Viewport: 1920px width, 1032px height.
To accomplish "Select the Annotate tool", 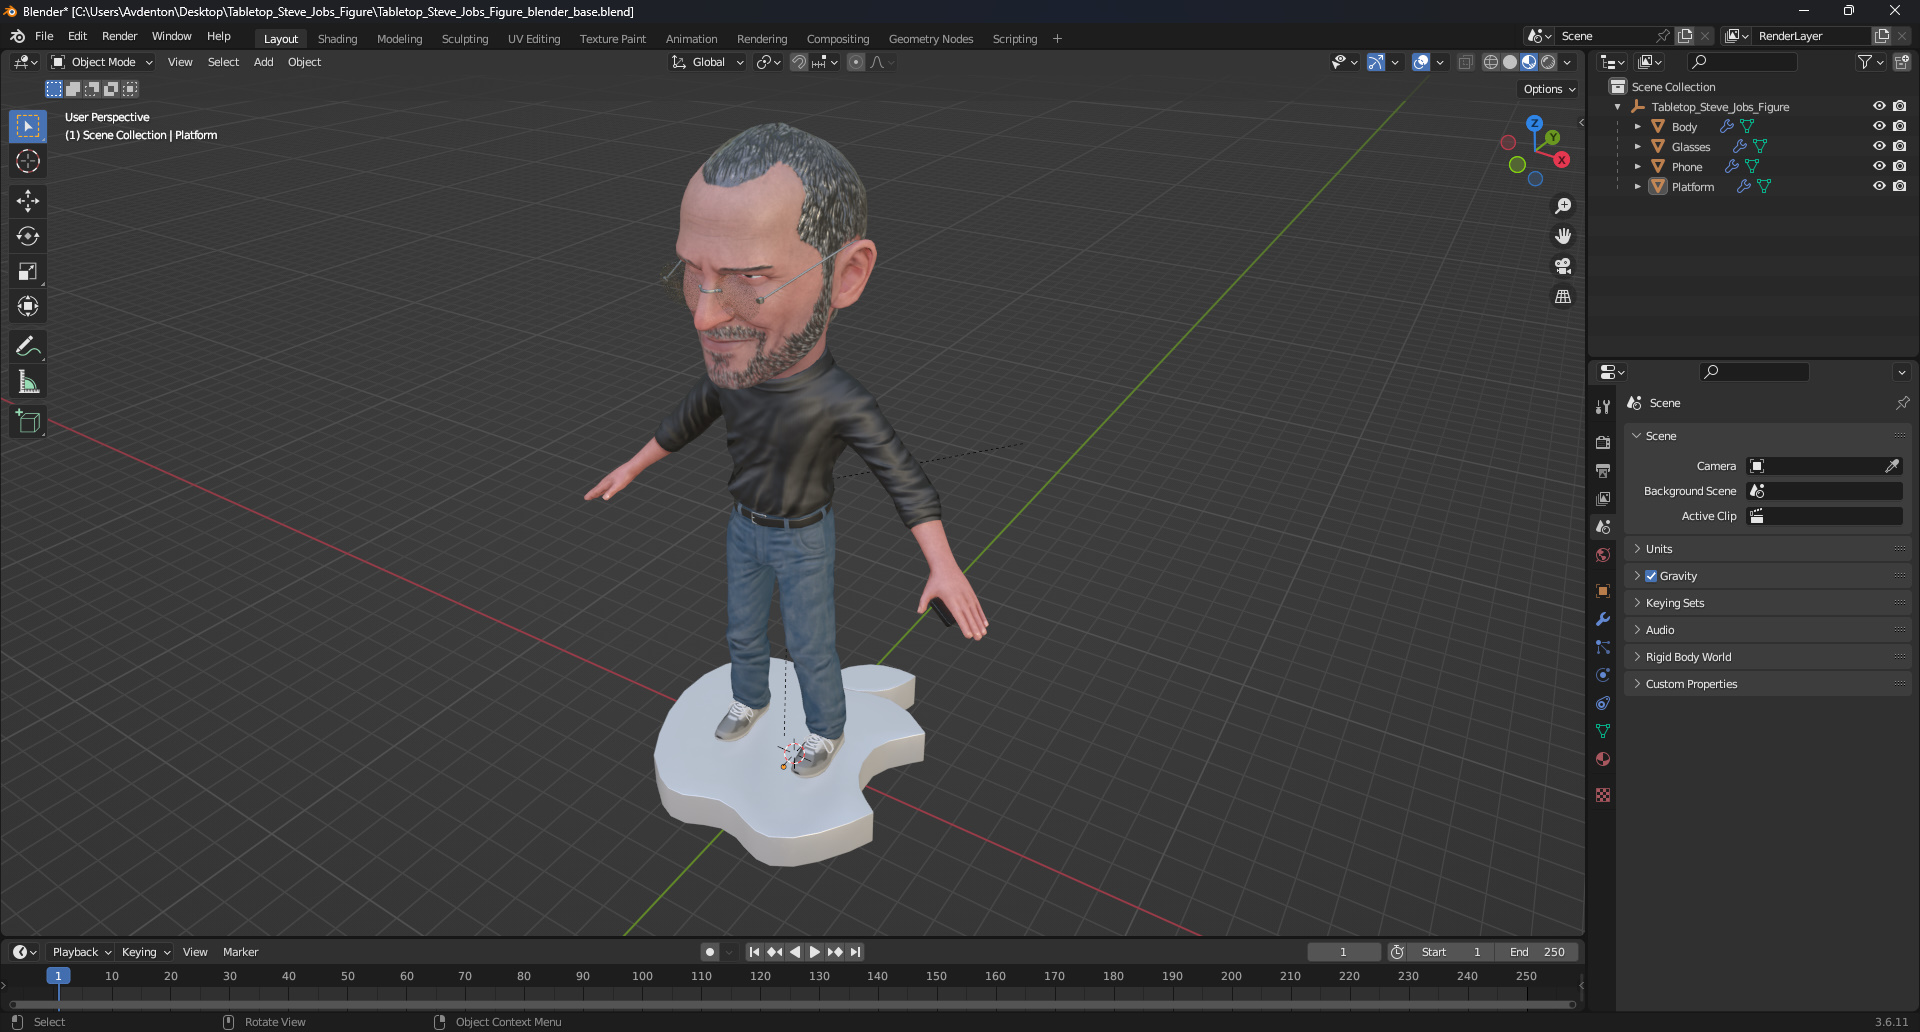I will [28, 347].
